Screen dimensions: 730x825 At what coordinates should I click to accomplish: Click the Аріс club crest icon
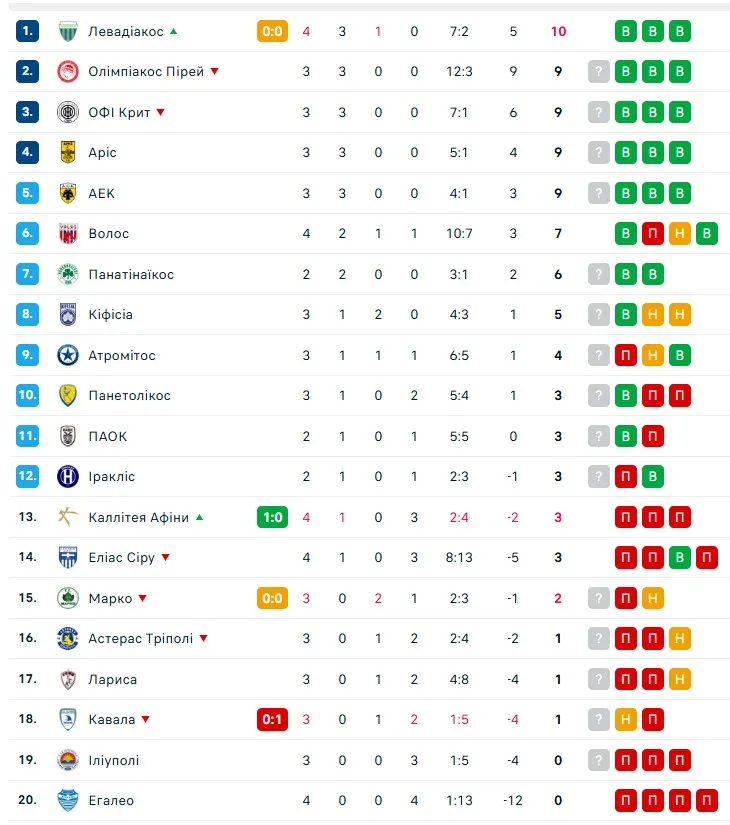tap(68, 153)
